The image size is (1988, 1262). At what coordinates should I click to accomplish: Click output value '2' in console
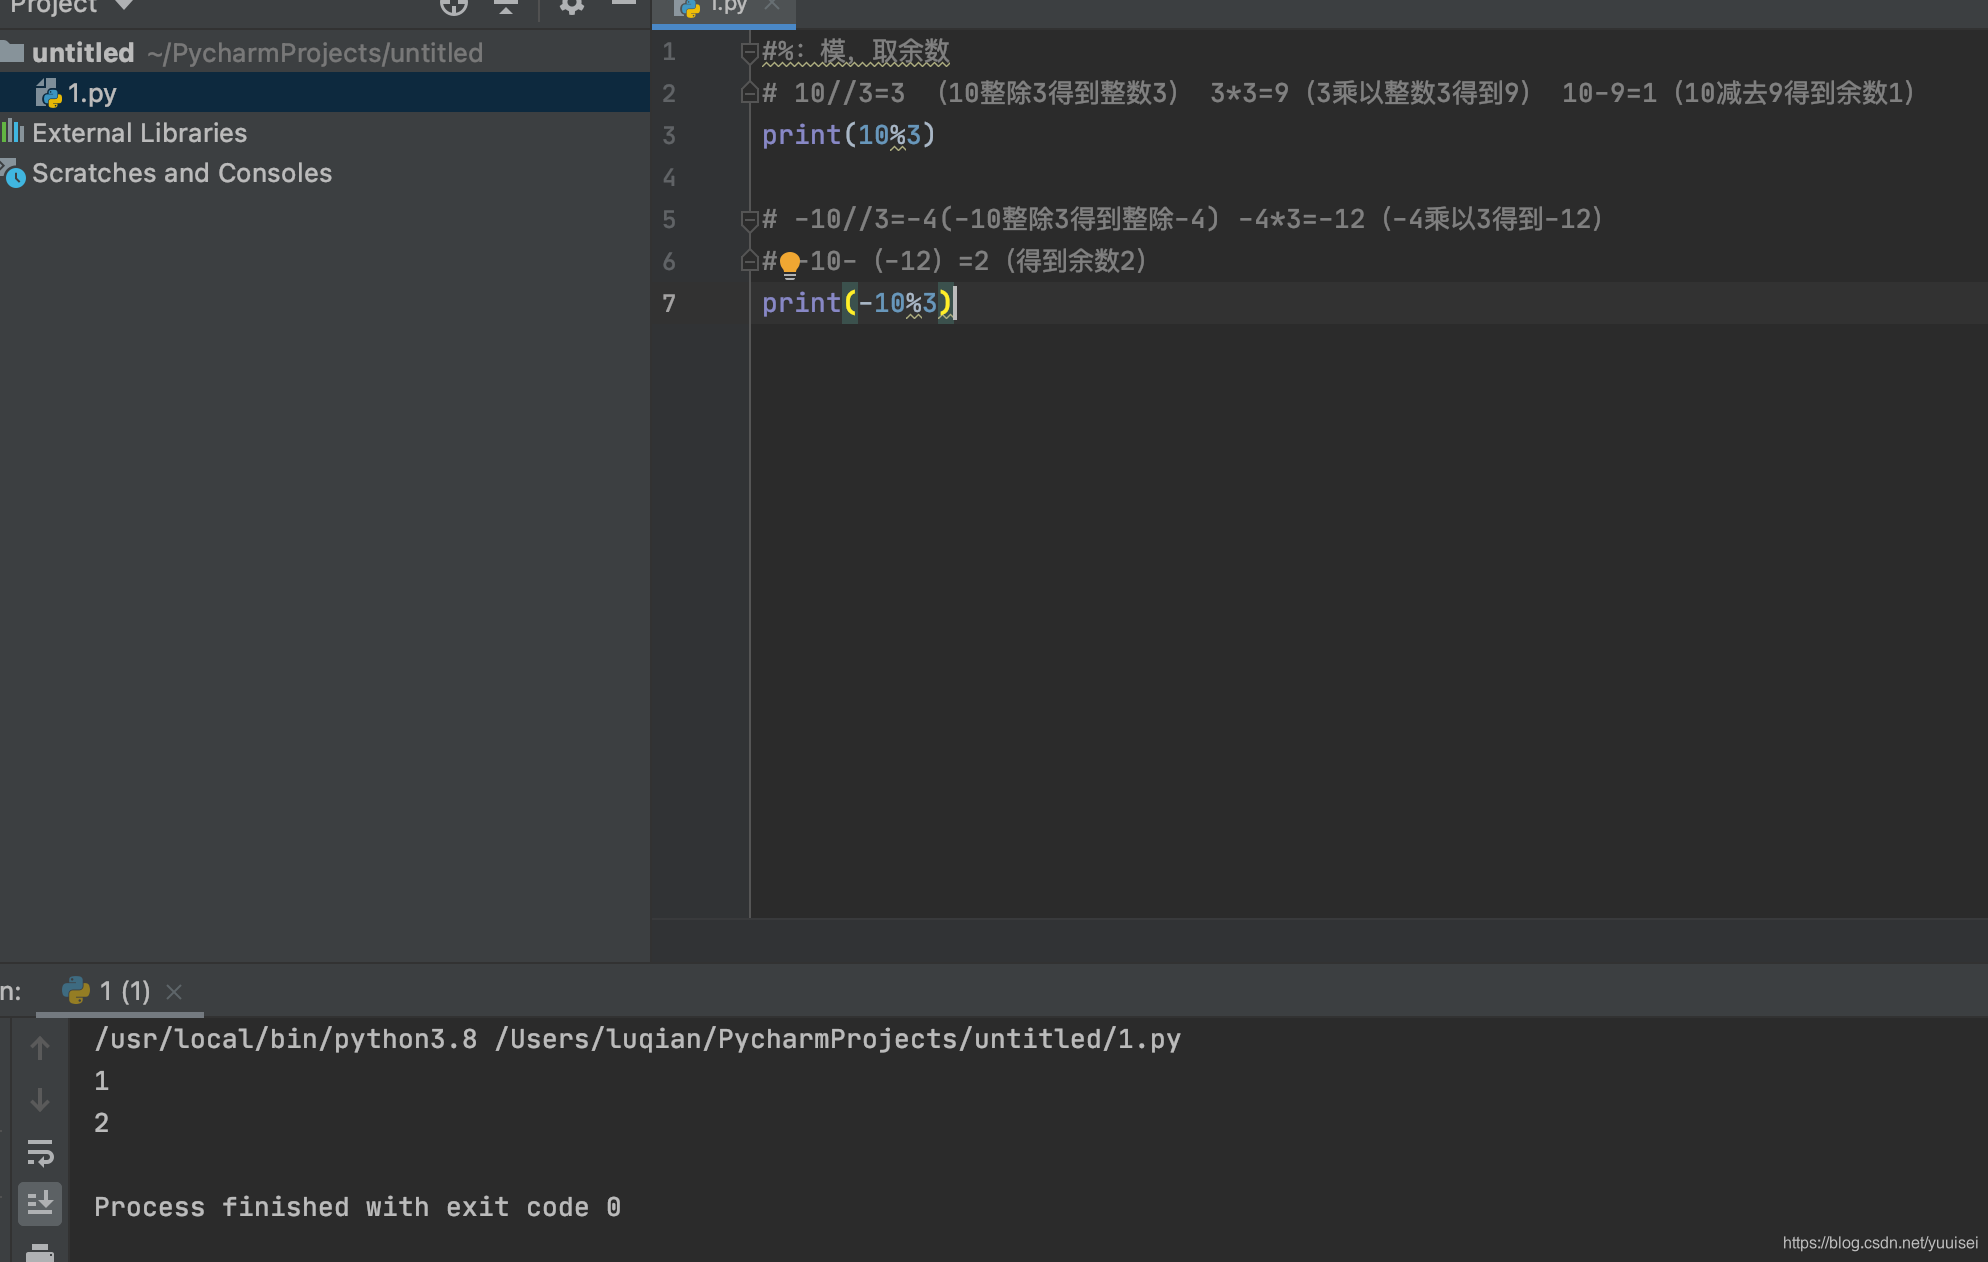coord(102,1123)
